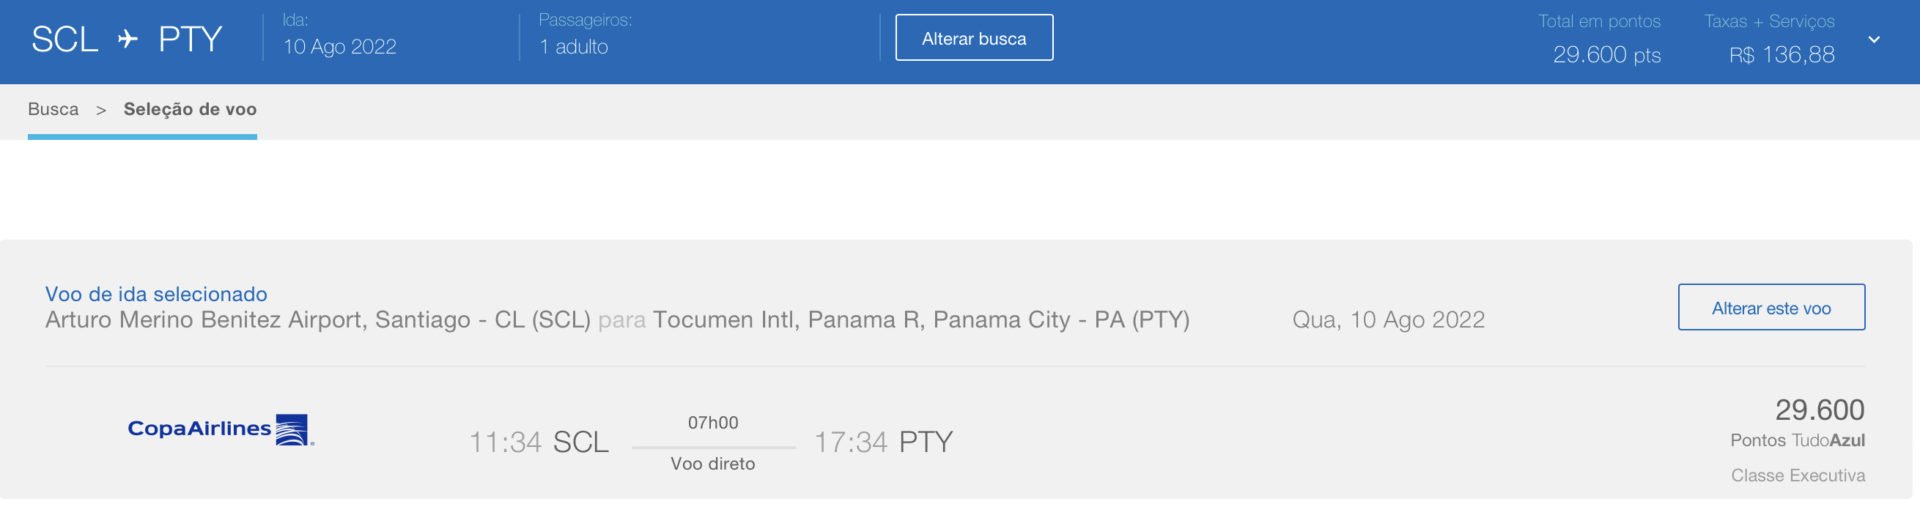Click the Ida date 10 Ago 2022

tap(339, 47)
